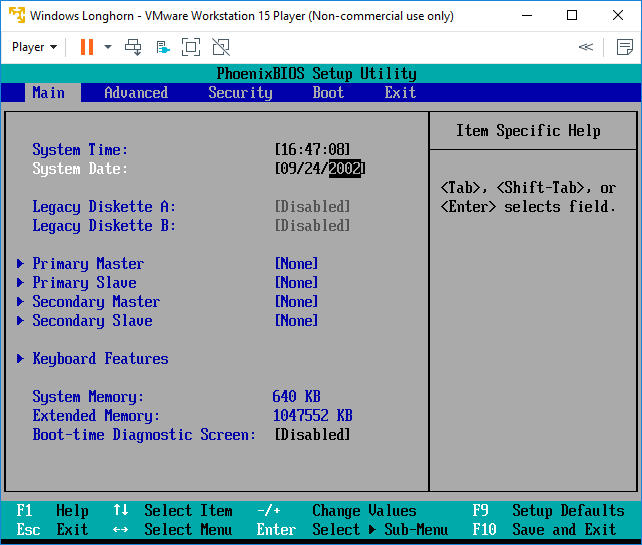642x545 pixels.
Task: Open Keyboard Features entry
Action: coord(100,359)
